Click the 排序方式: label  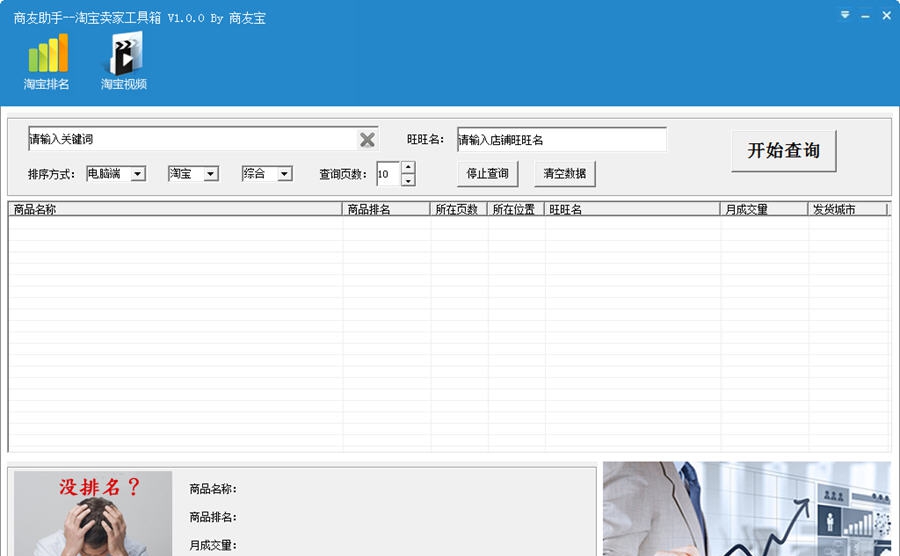tap(52, 174)
